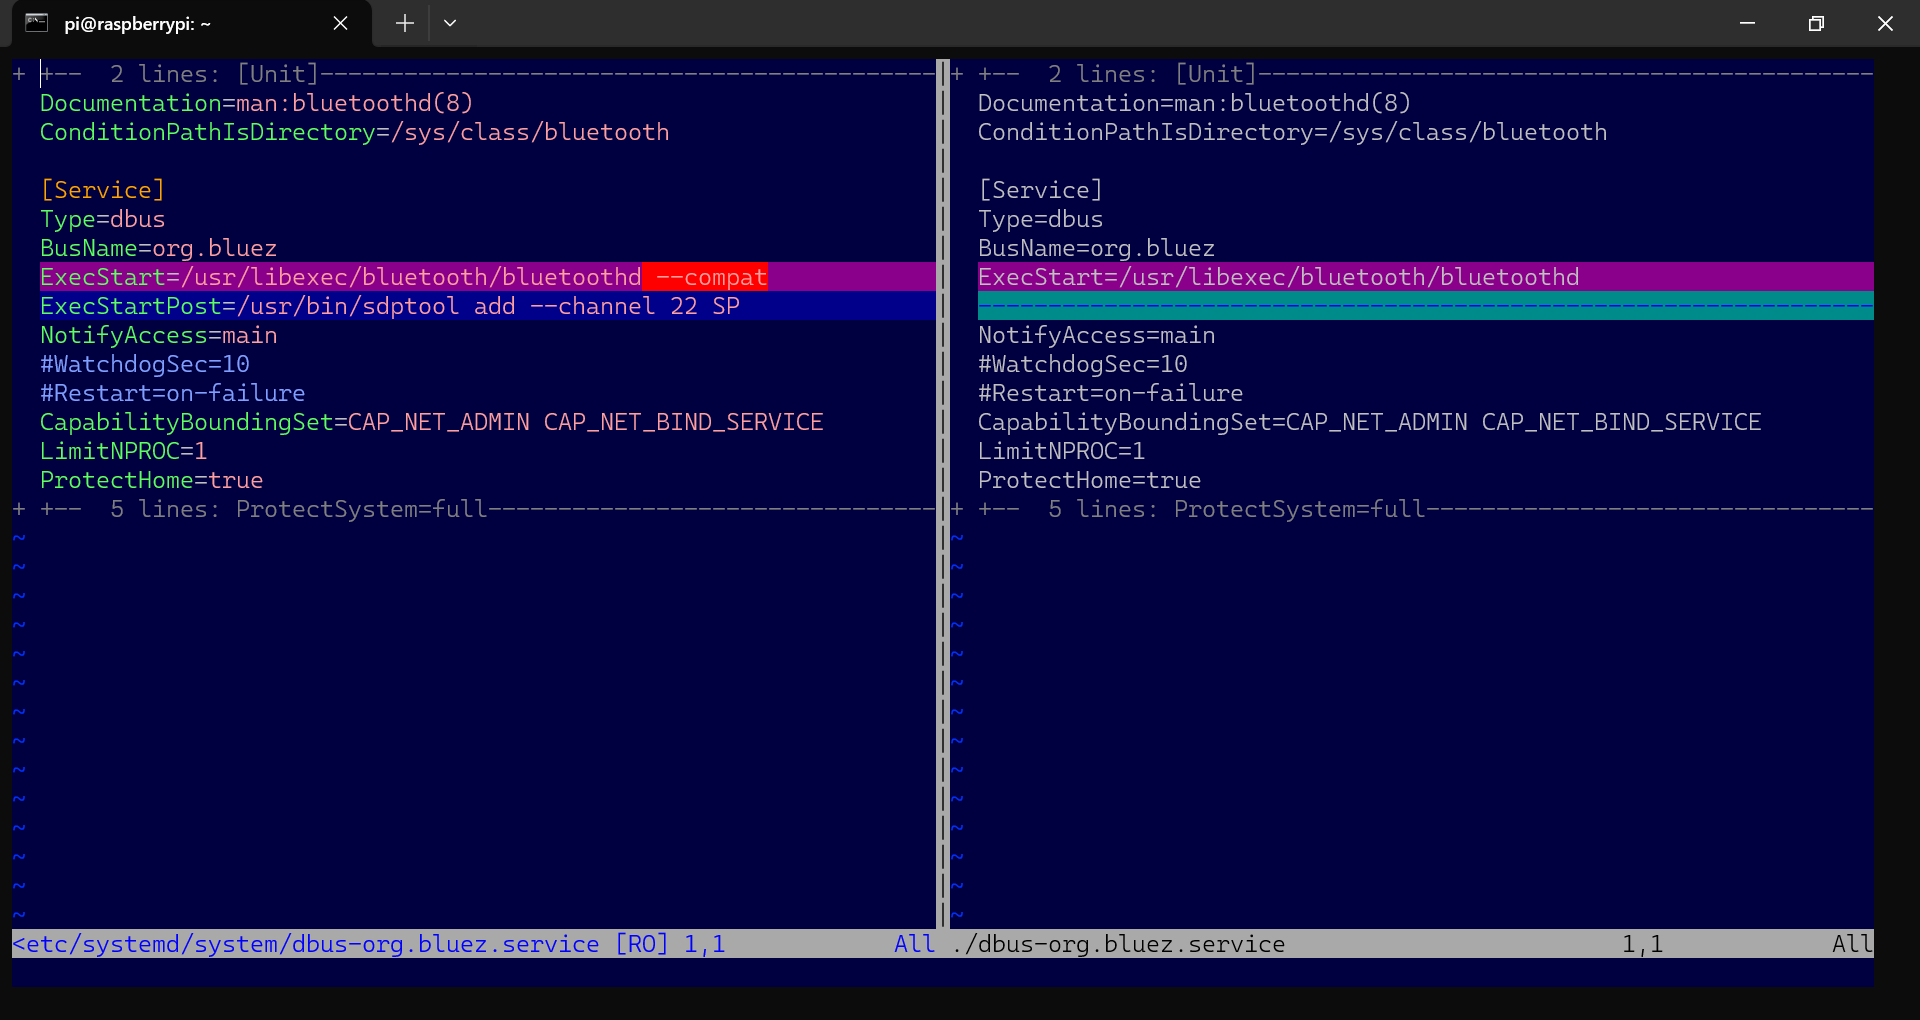Open a new terminal tab
Image resolution: width=1920 pixels, height=1020 pixels.
(x=404, y=23)
